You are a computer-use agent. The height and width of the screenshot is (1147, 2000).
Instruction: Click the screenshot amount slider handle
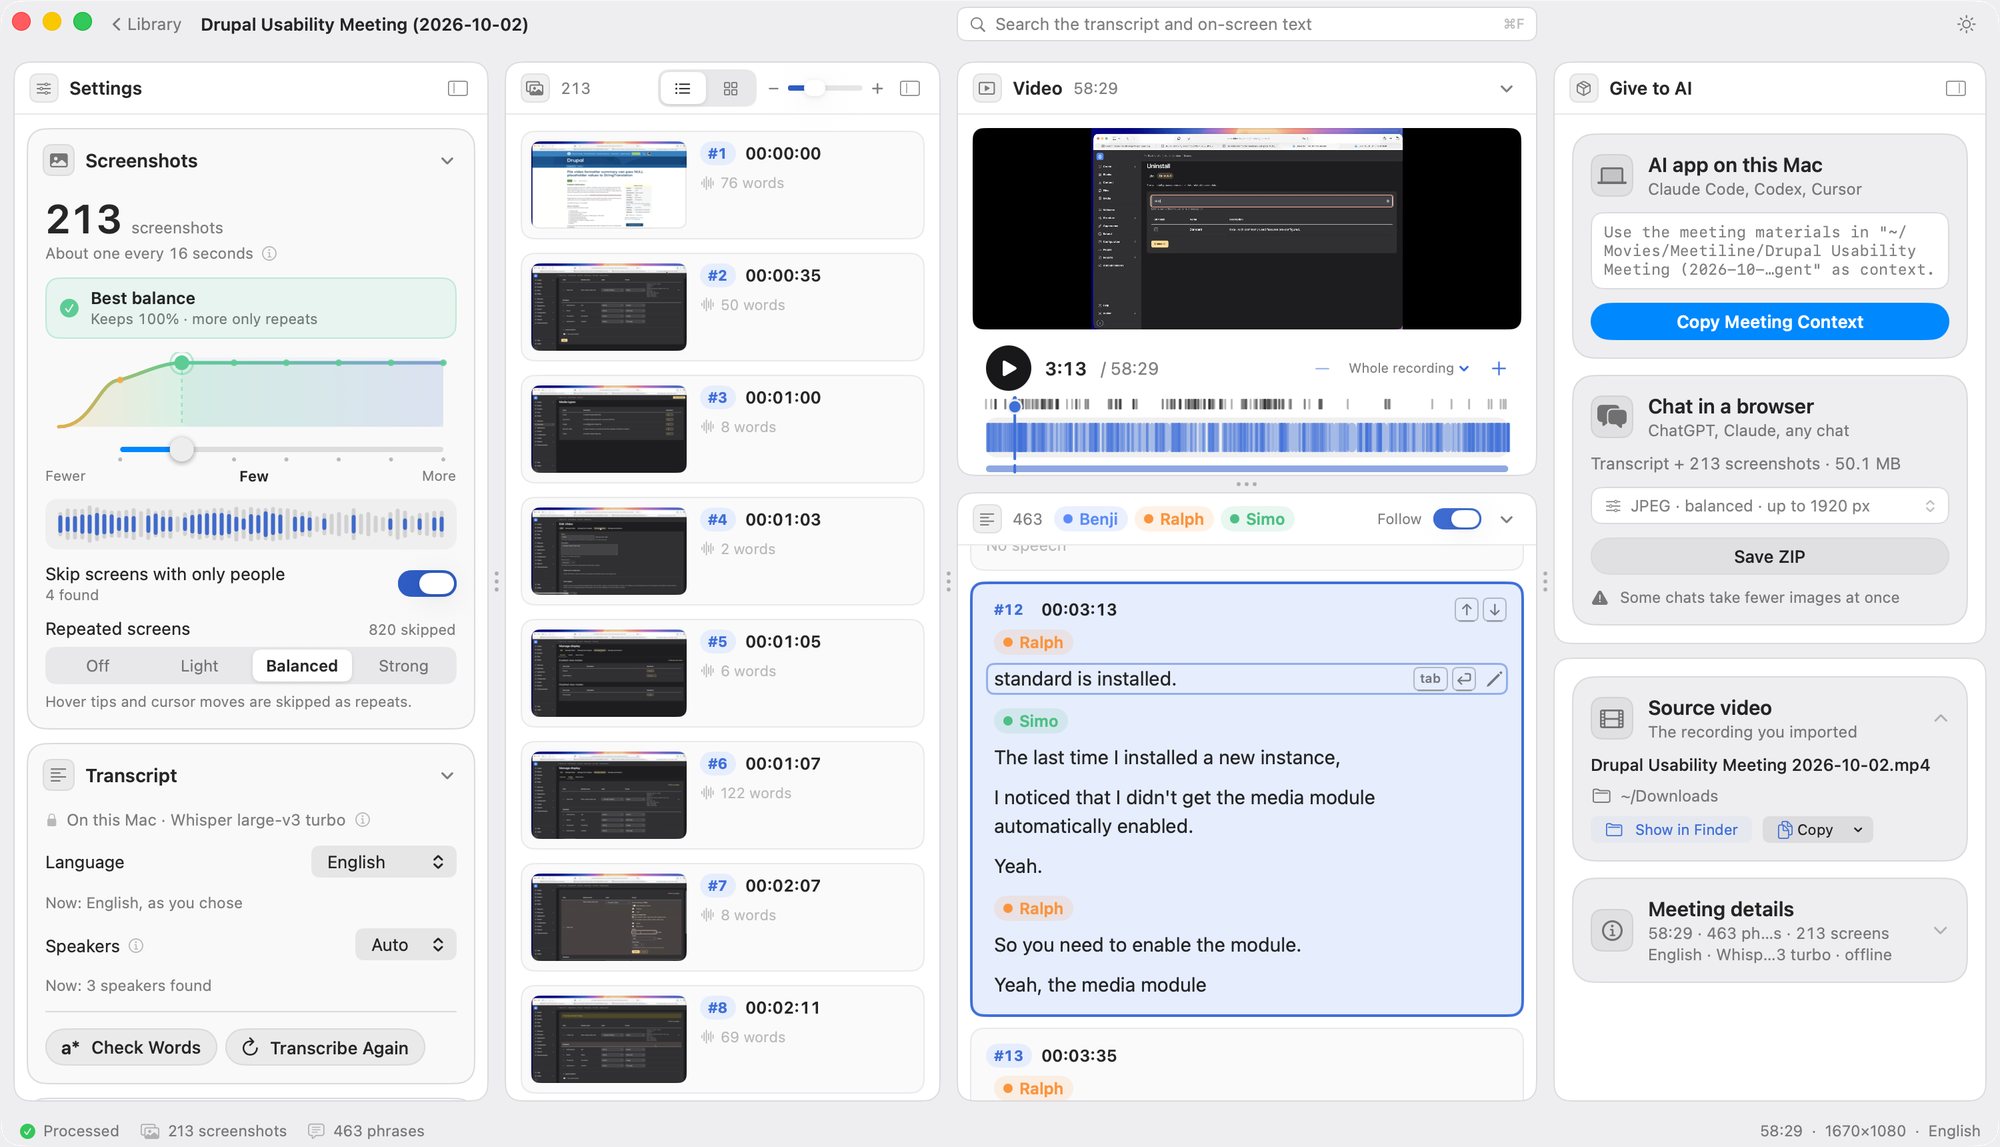pos(181,449)
